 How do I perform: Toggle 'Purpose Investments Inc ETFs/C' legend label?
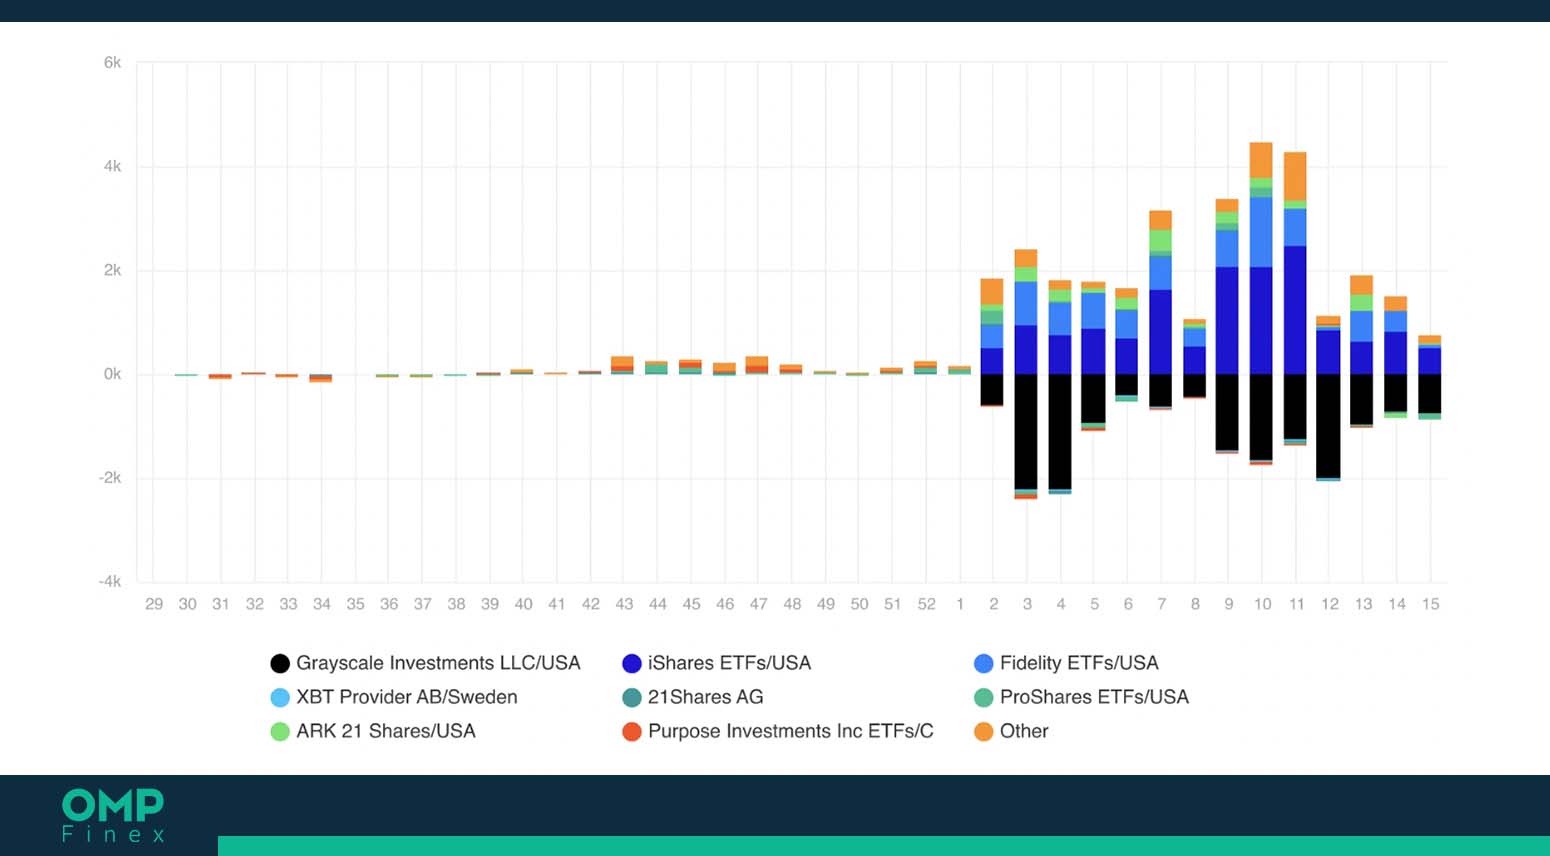(791, 731)
